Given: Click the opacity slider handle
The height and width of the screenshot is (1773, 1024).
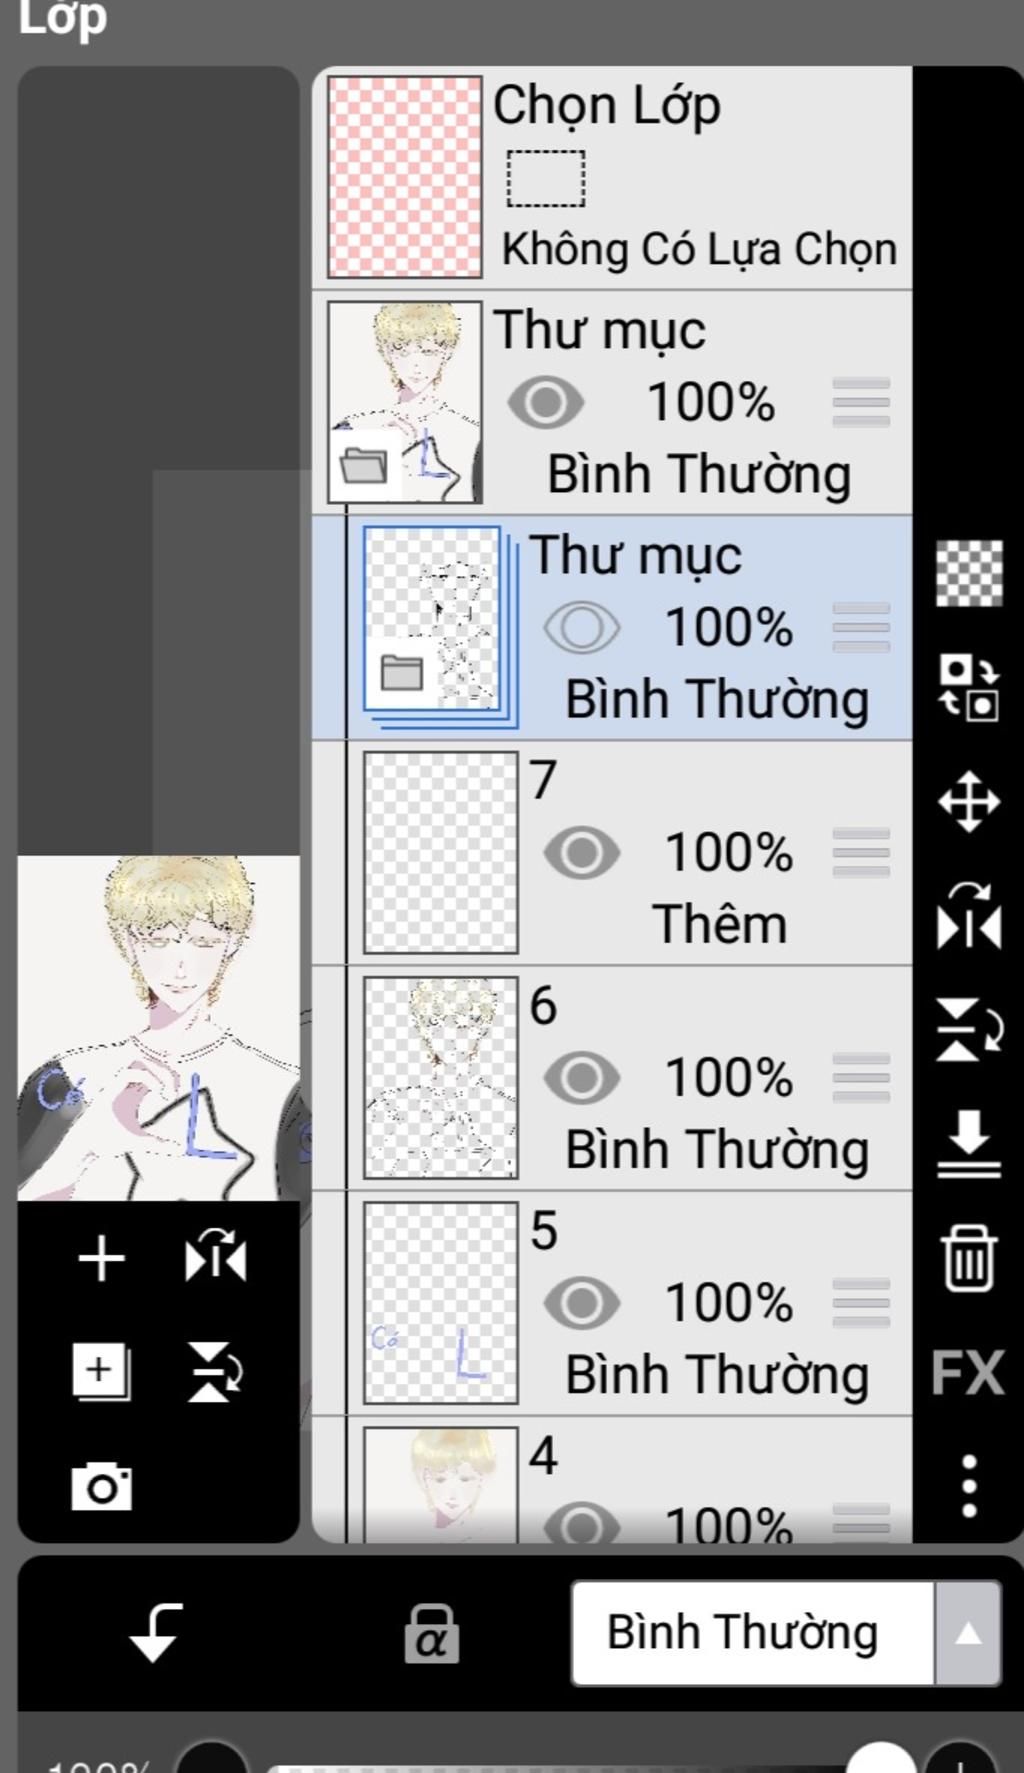Looking at the screenshot, I should click(880, 1758).
